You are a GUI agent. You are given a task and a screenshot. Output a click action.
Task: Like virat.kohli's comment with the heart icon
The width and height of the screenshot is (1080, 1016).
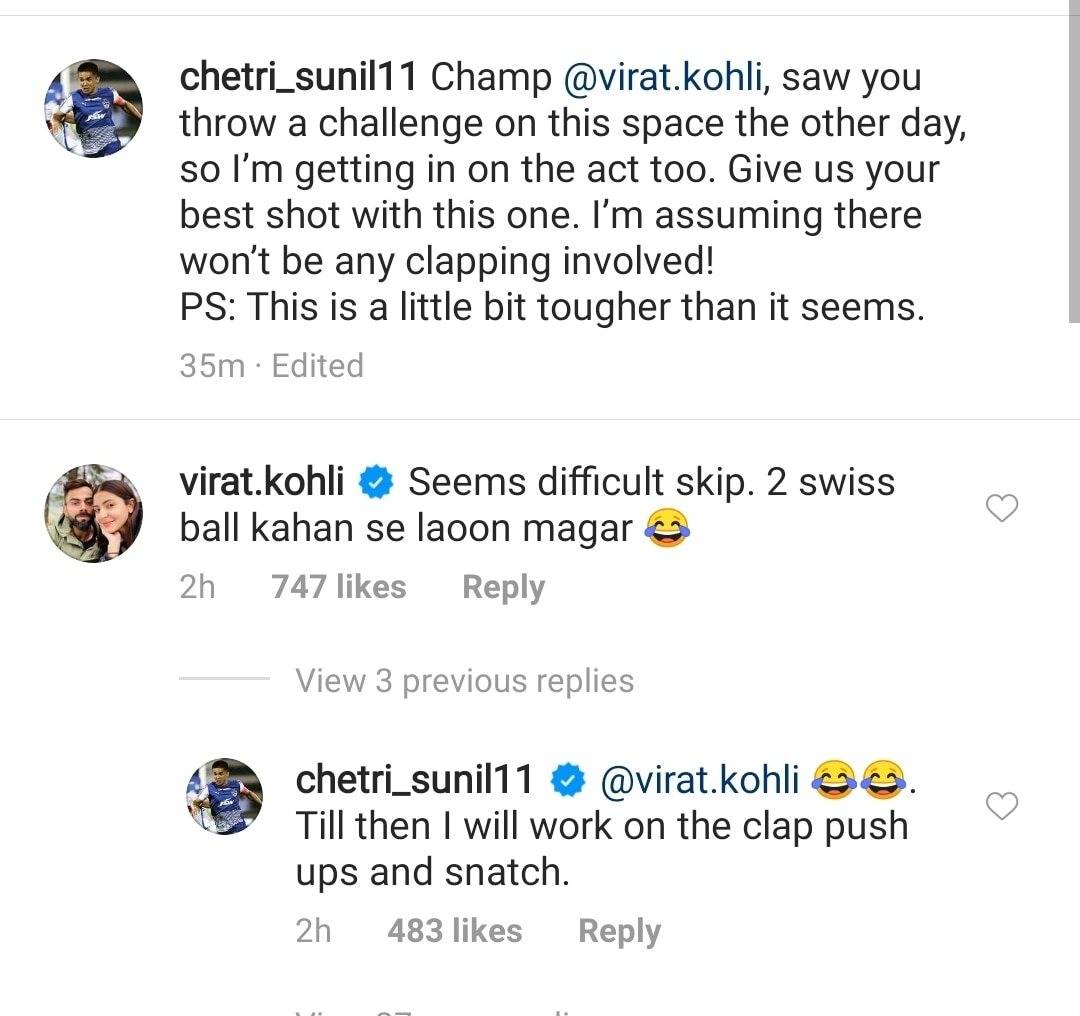point(1001,509)
